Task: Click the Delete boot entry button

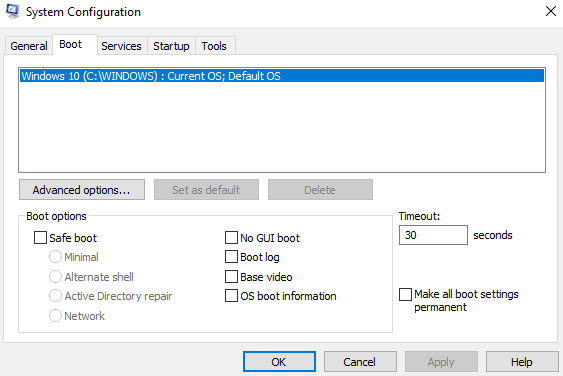Action: coord(320,190)
